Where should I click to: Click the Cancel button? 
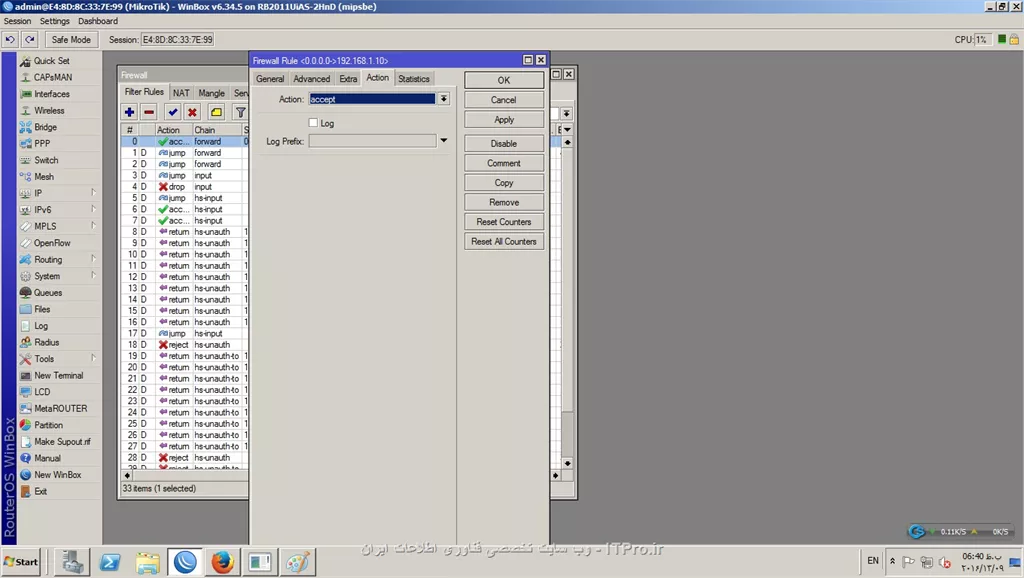pos(504,100)
